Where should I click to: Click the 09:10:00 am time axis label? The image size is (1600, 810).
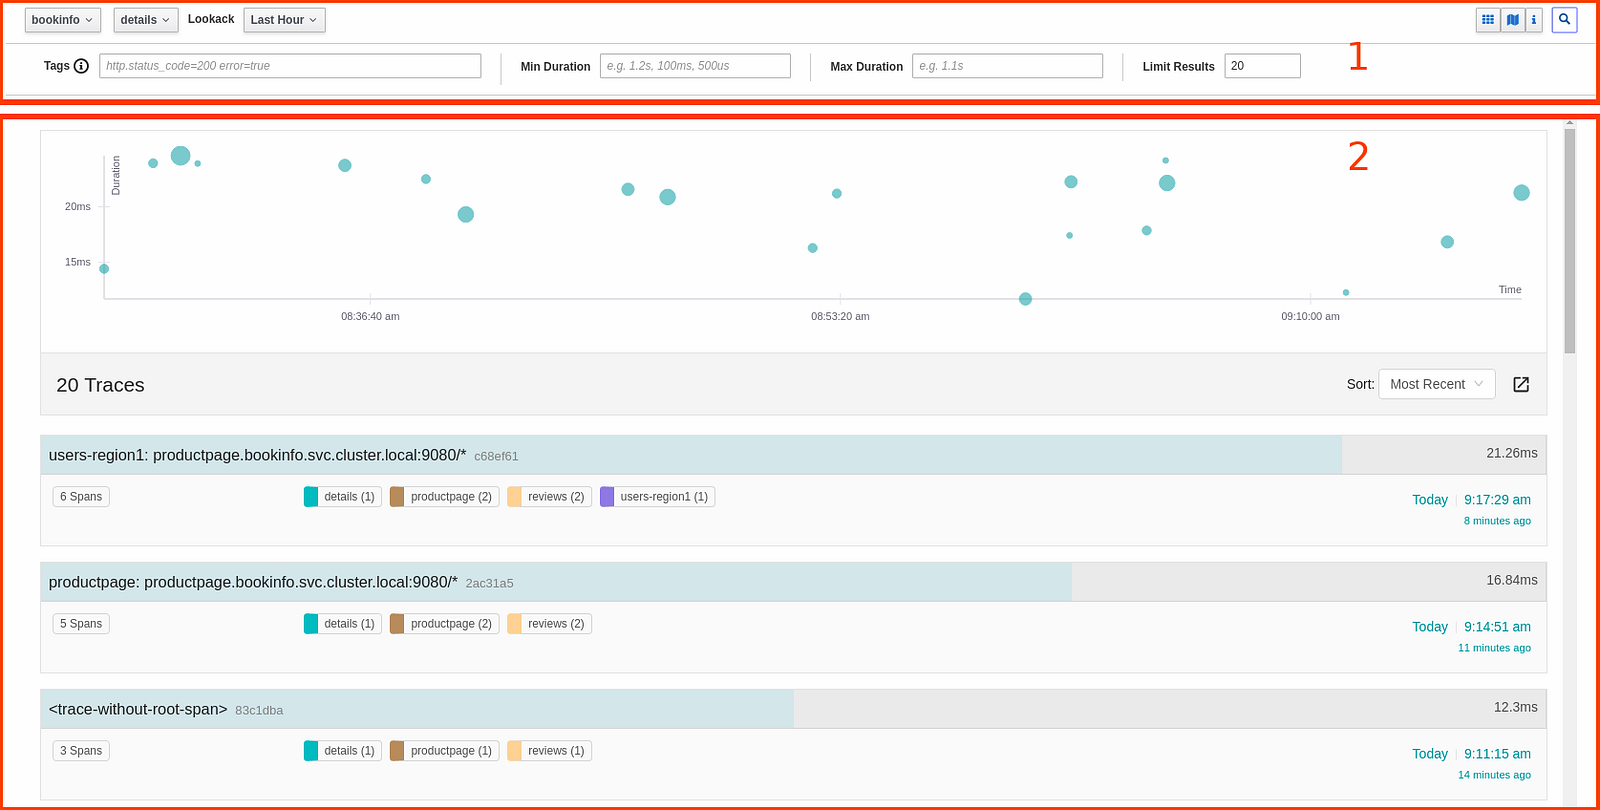[1310, 316]
